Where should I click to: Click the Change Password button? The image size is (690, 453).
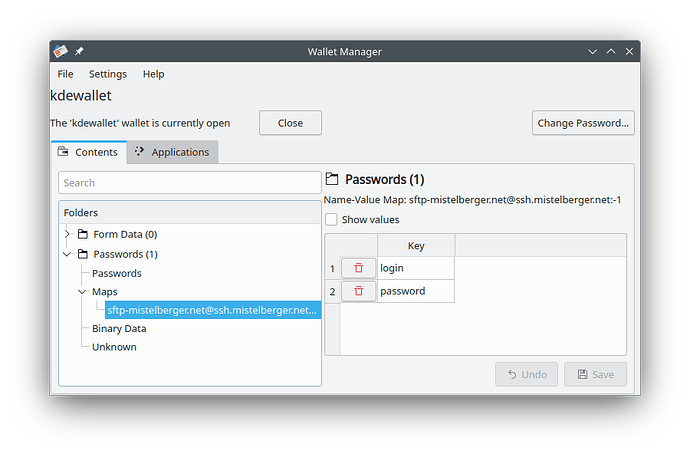pyautogui.click(x=583, y=123)
